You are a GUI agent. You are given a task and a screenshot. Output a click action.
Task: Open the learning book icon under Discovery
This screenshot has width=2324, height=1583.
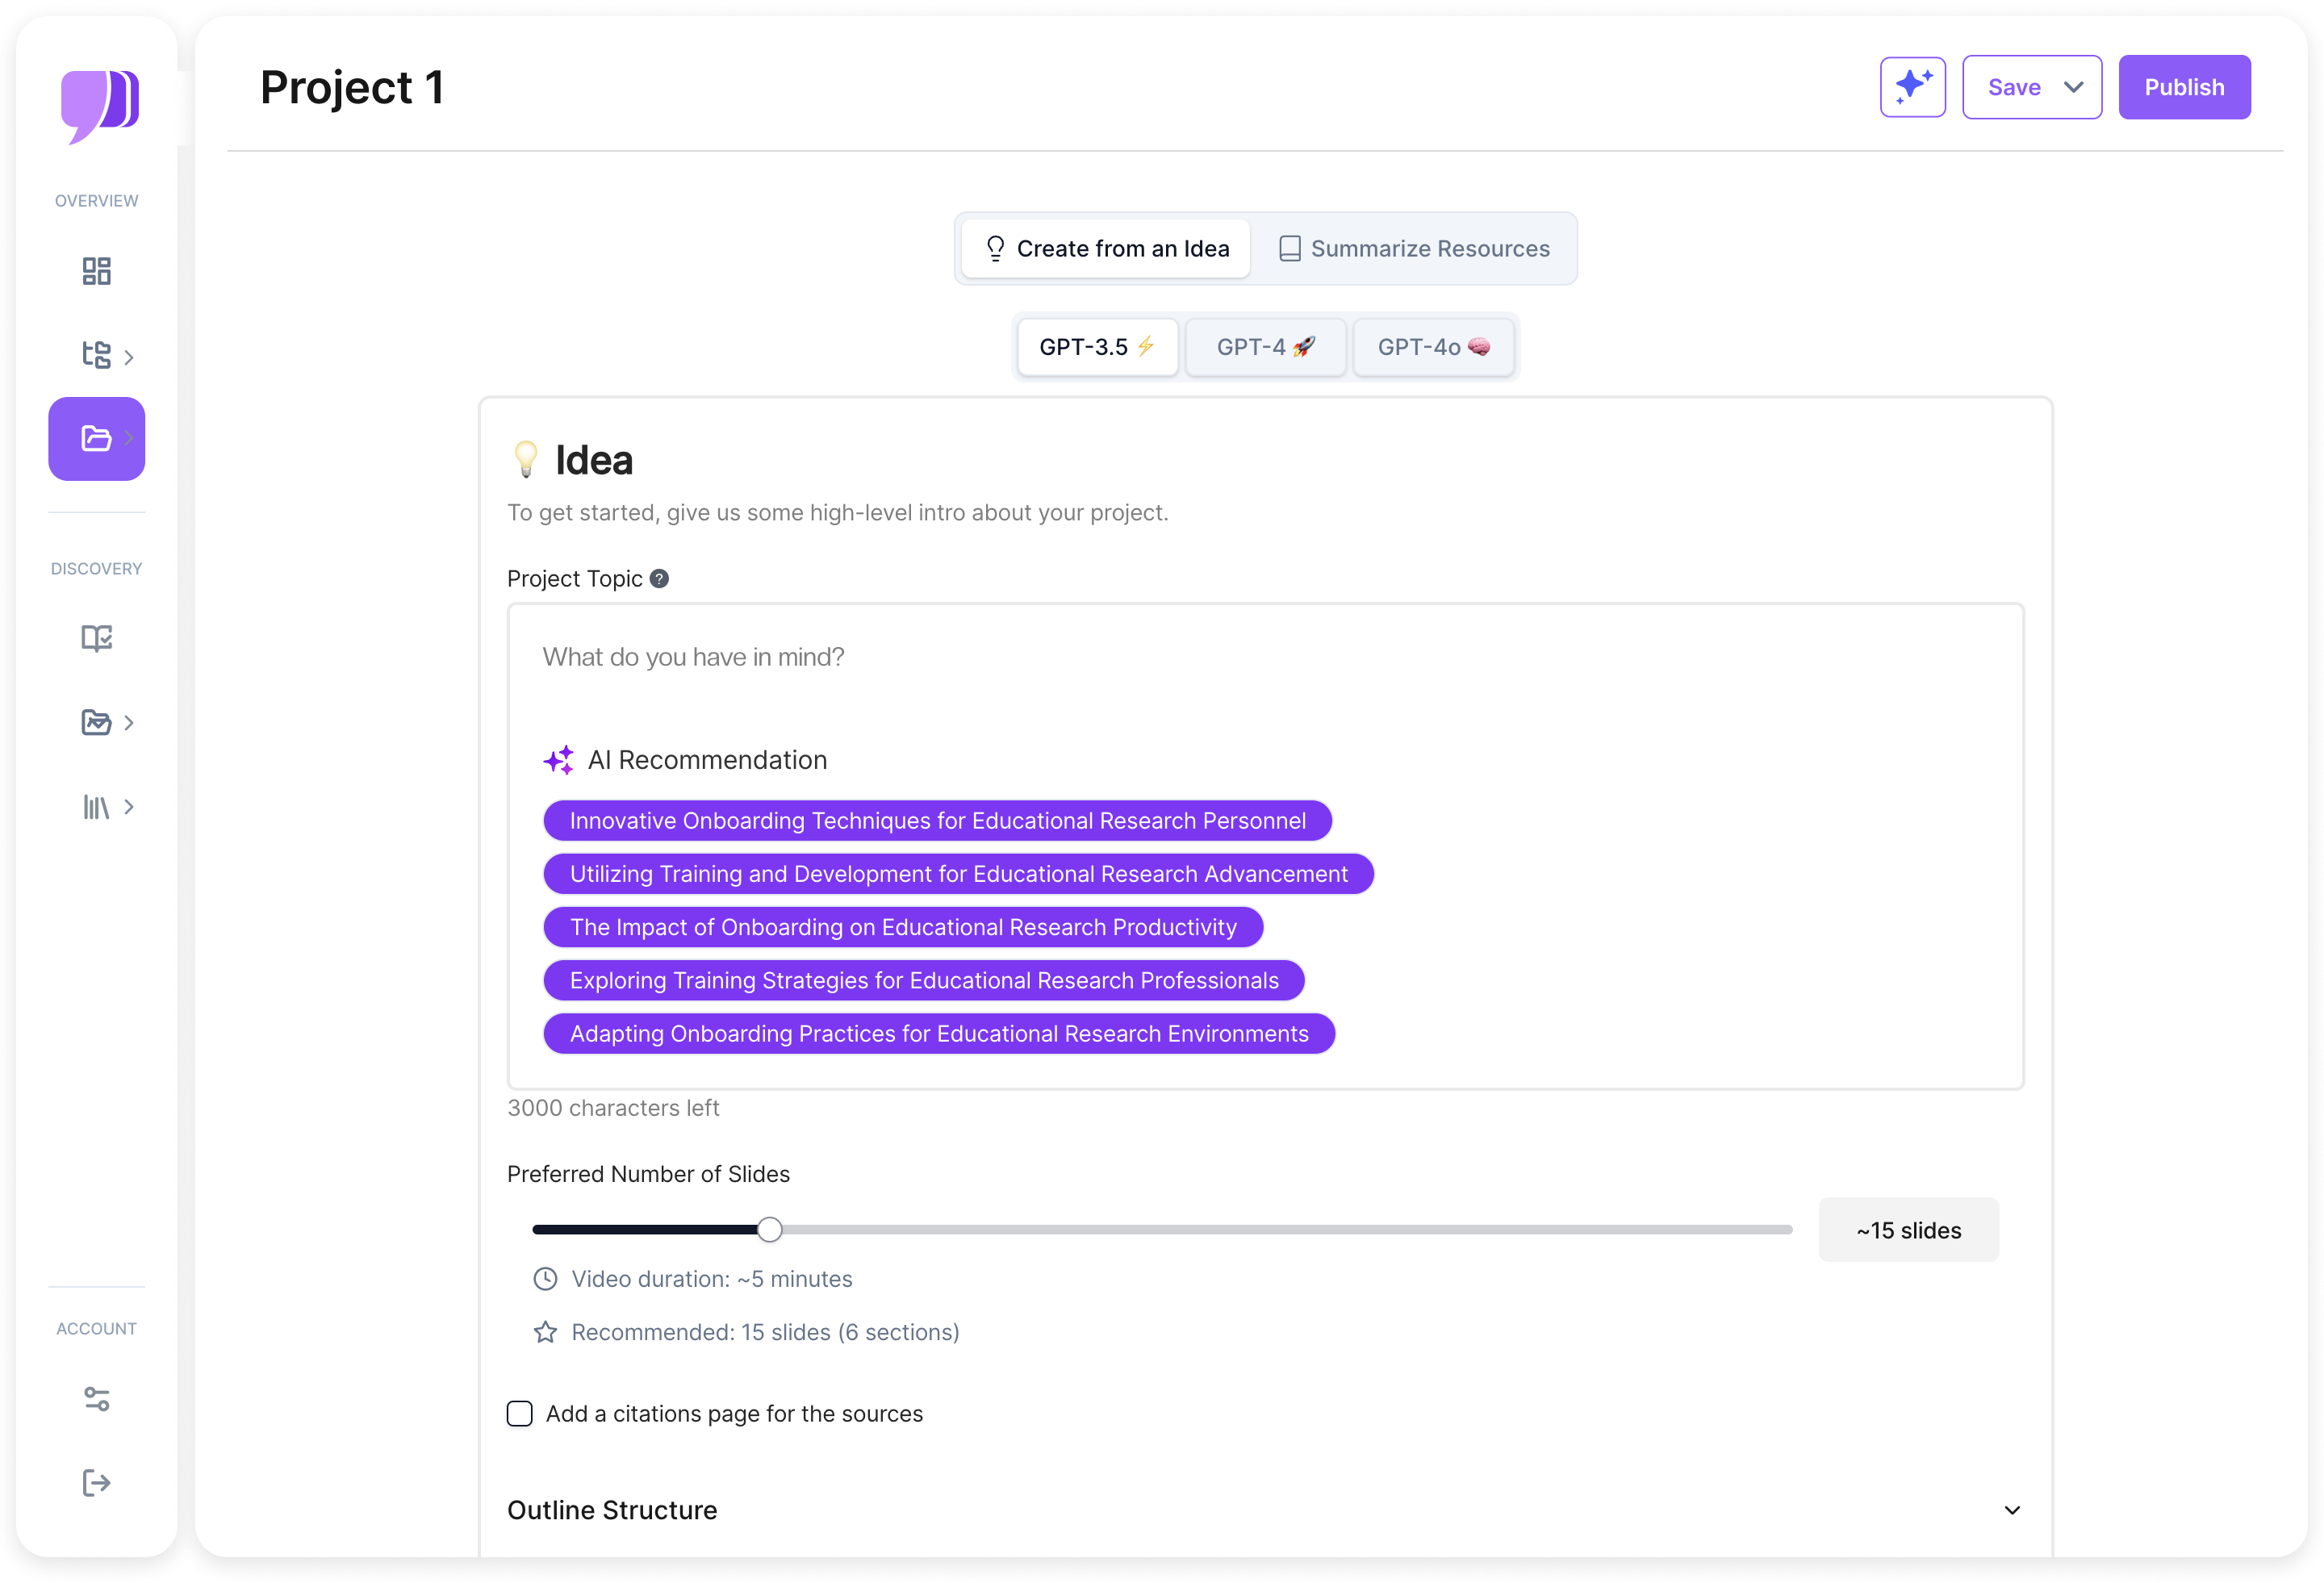(x=96, y=638)
